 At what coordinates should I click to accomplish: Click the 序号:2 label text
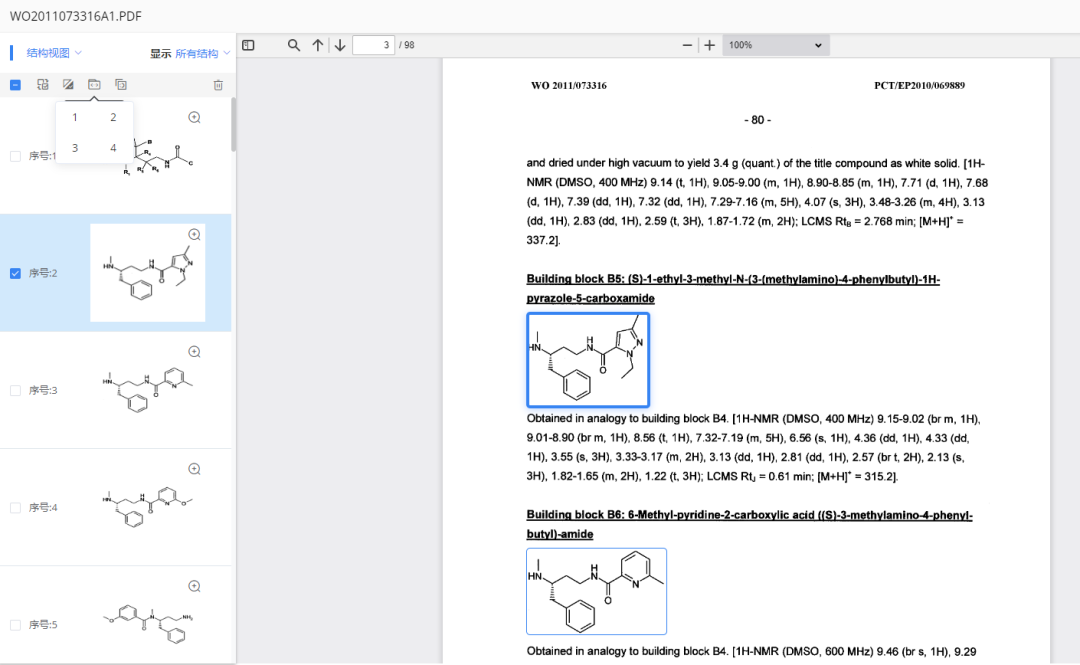pos(43,274)
